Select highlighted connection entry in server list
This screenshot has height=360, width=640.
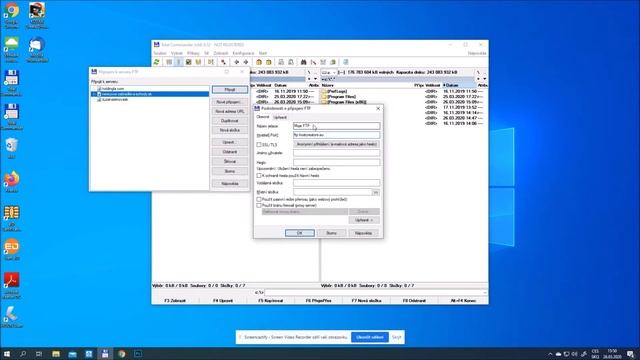[x=150, y=94]
